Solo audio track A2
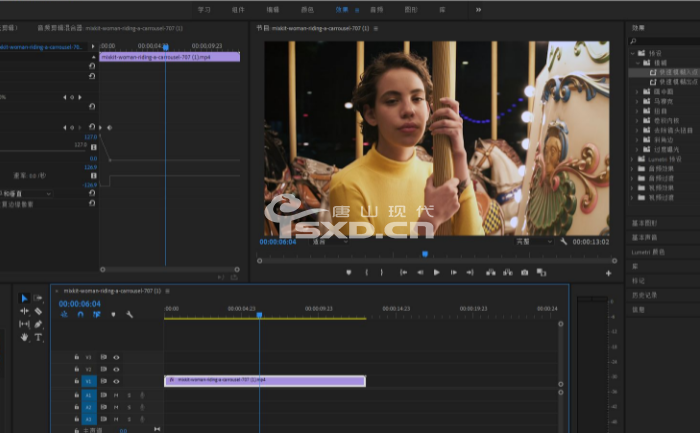This screenshot has width=700, height=433. (x=129, y=407)
